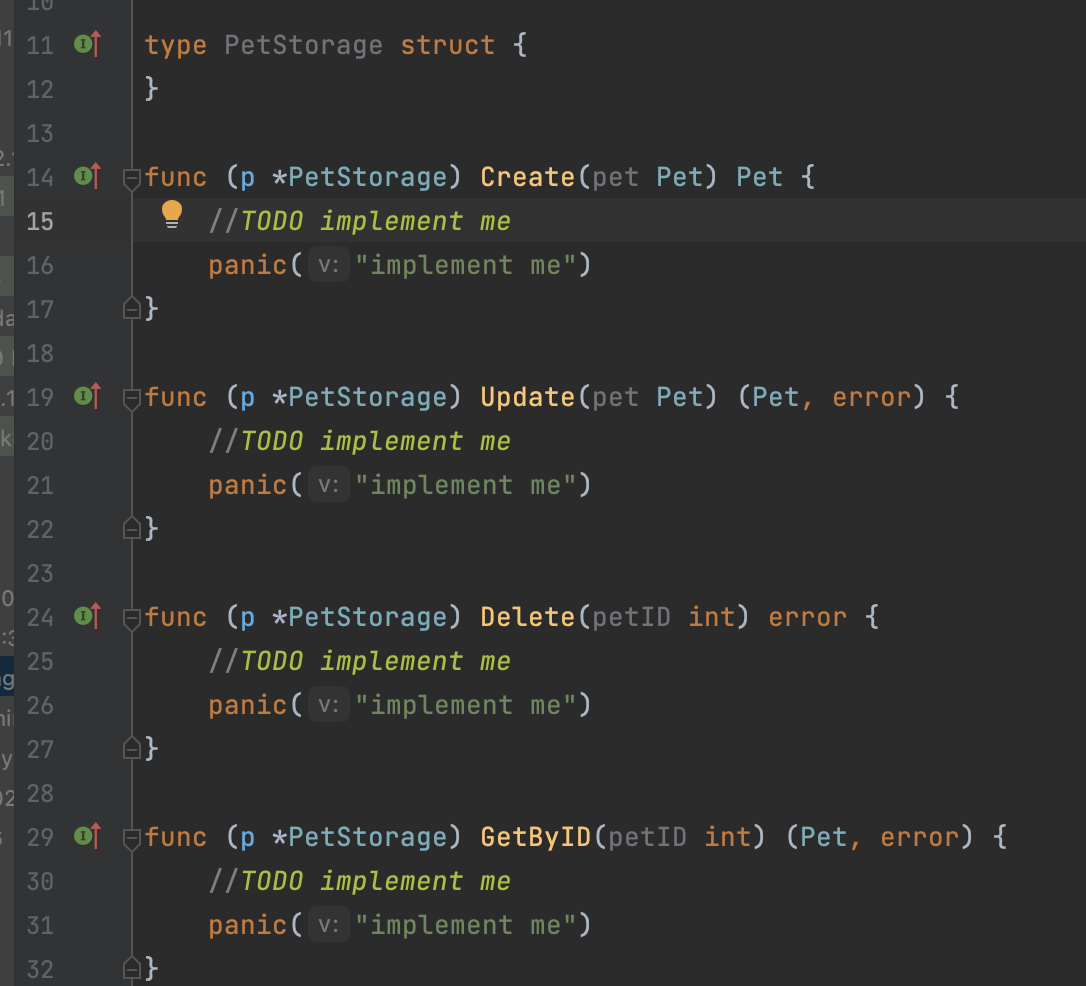Collapse the Update function using its fold marker

pyautogui.click(x=131, y=398)
